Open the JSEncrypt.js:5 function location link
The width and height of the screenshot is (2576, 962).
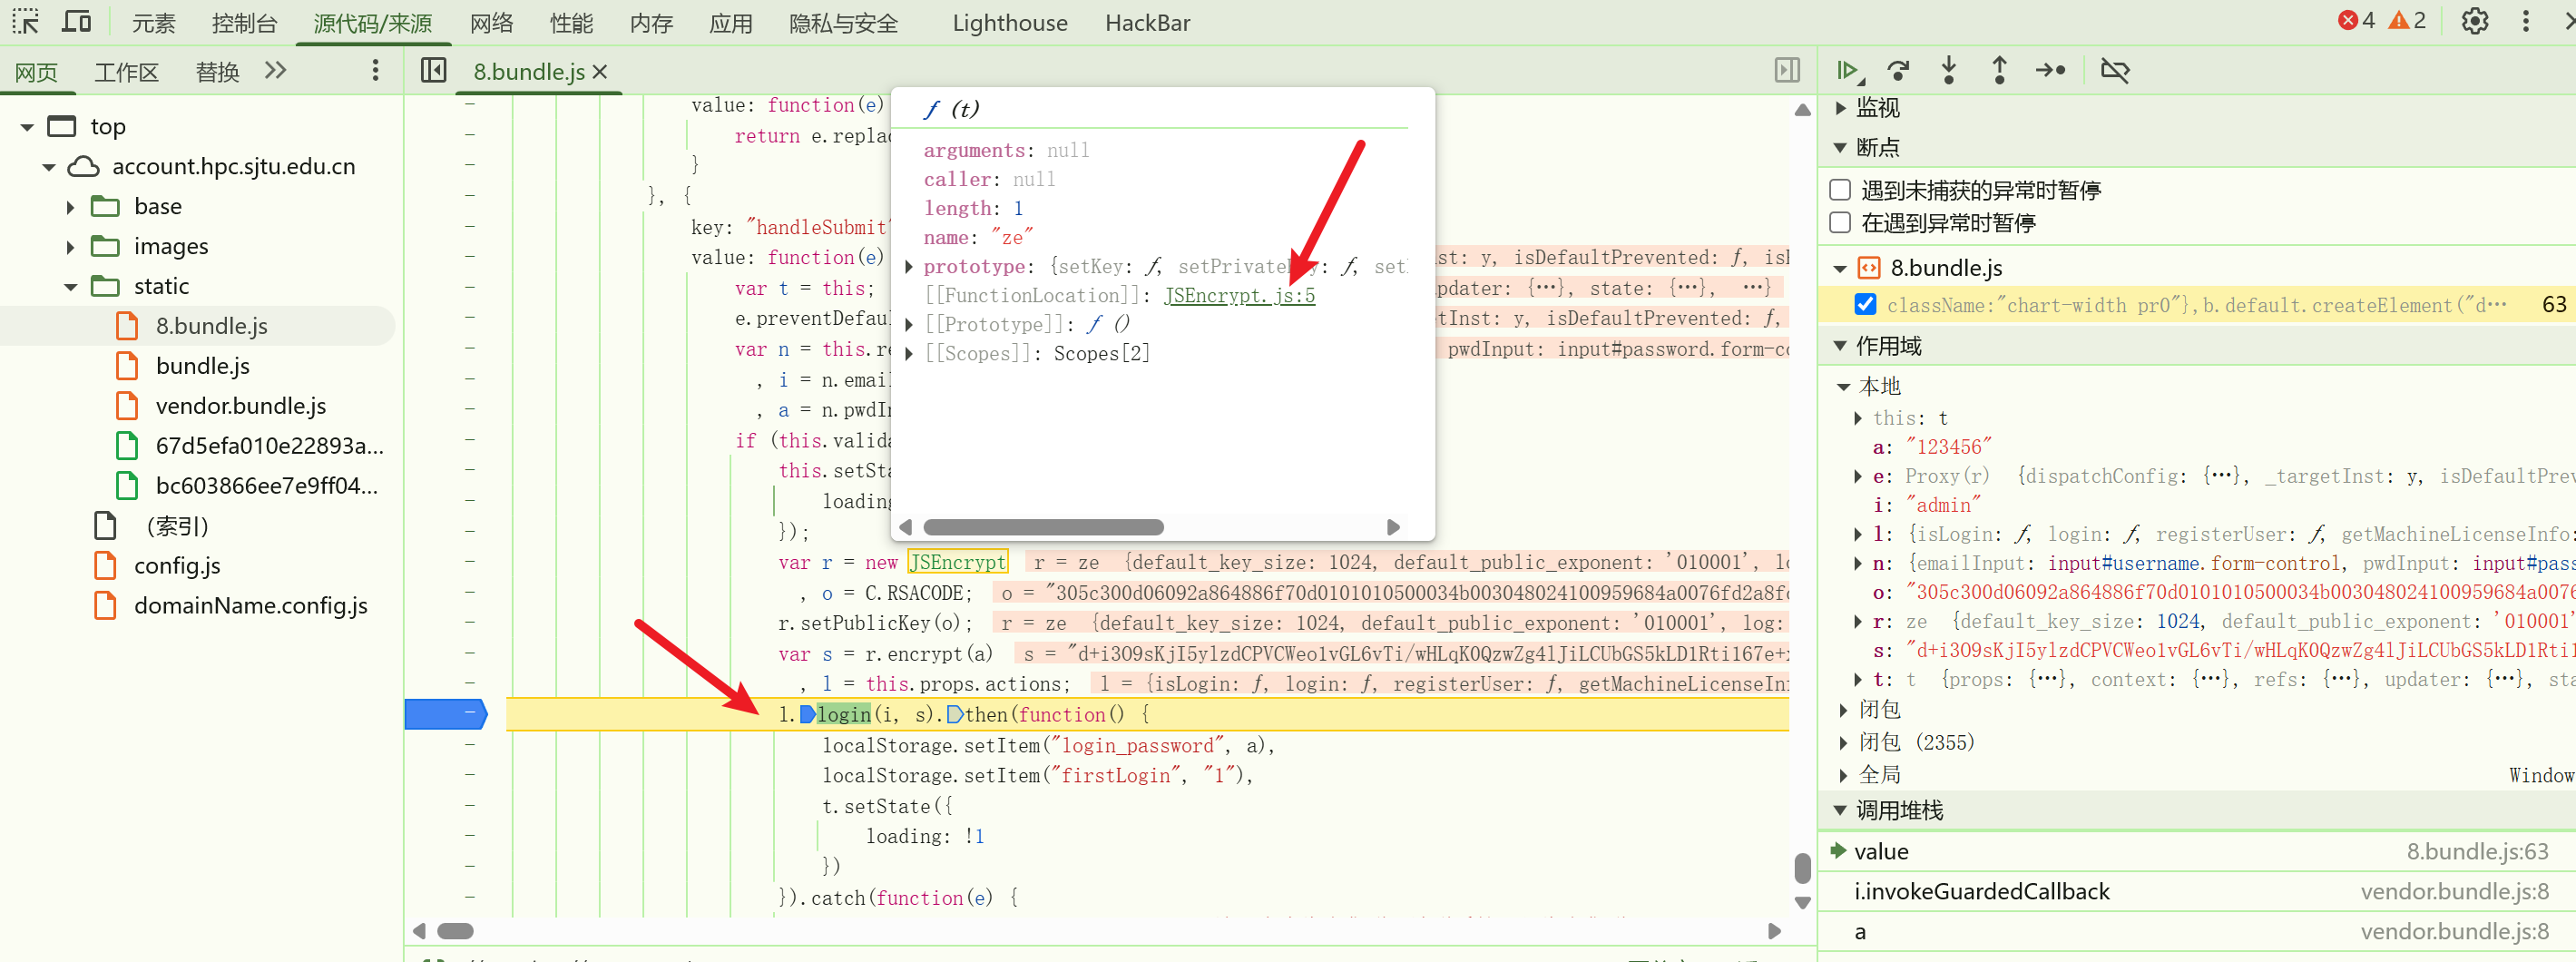coord(1239,296)
